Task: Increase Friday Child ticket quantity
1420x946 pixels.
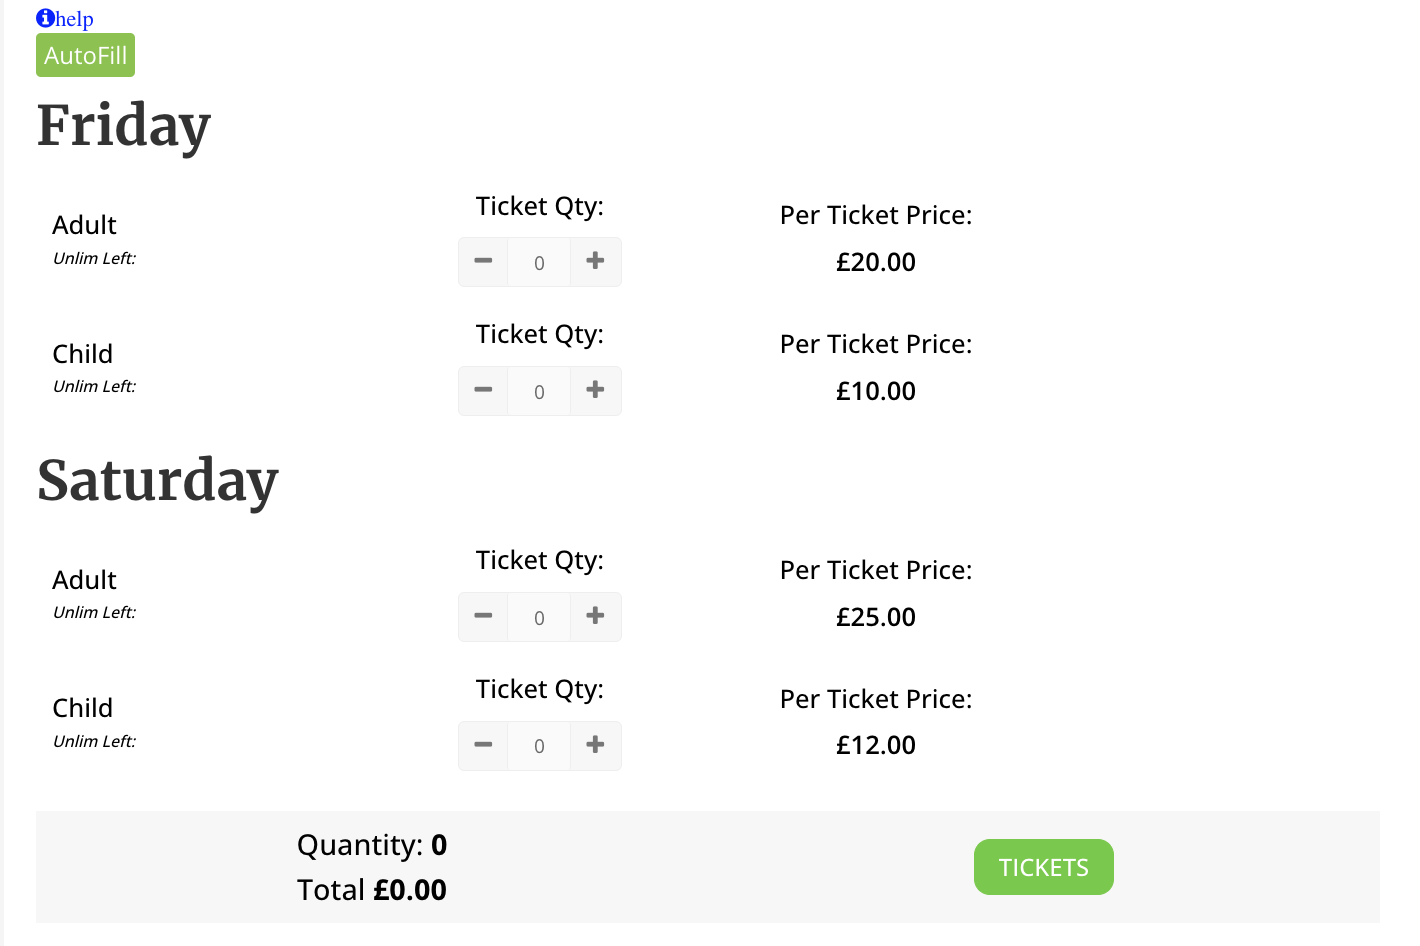Action: pyautogui.click(x=595, y=390)
